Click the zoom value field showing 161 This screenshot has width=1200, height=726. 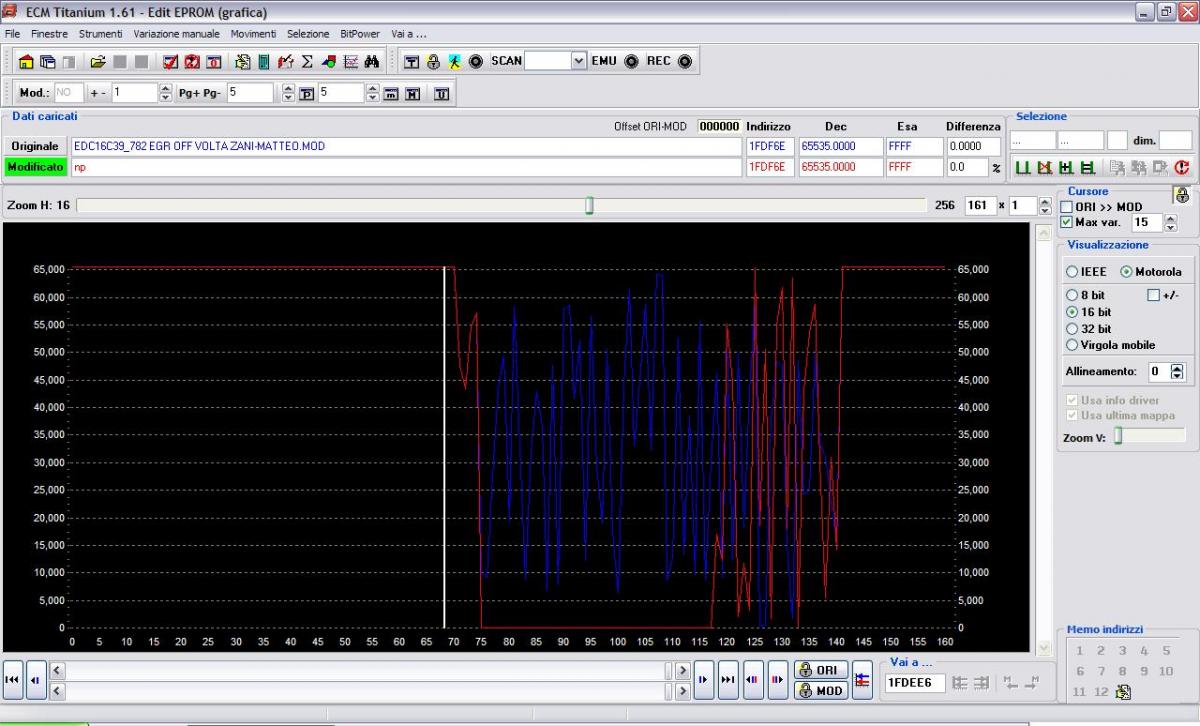pyautogui.click(x=979, y=205)
